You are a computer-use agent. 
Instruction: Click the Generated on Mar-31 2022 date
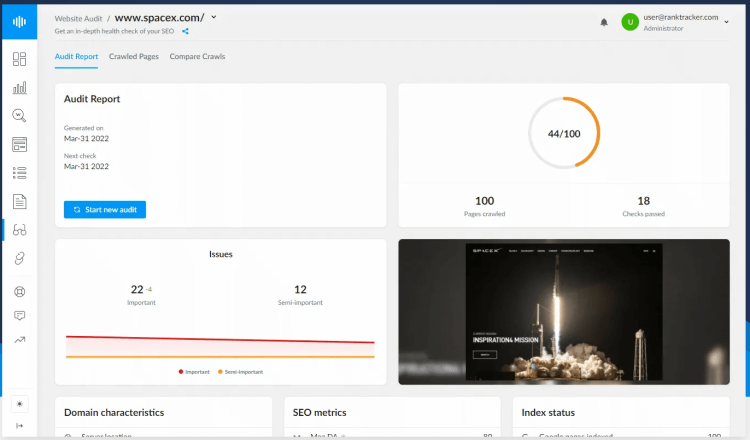click(86, 138)
